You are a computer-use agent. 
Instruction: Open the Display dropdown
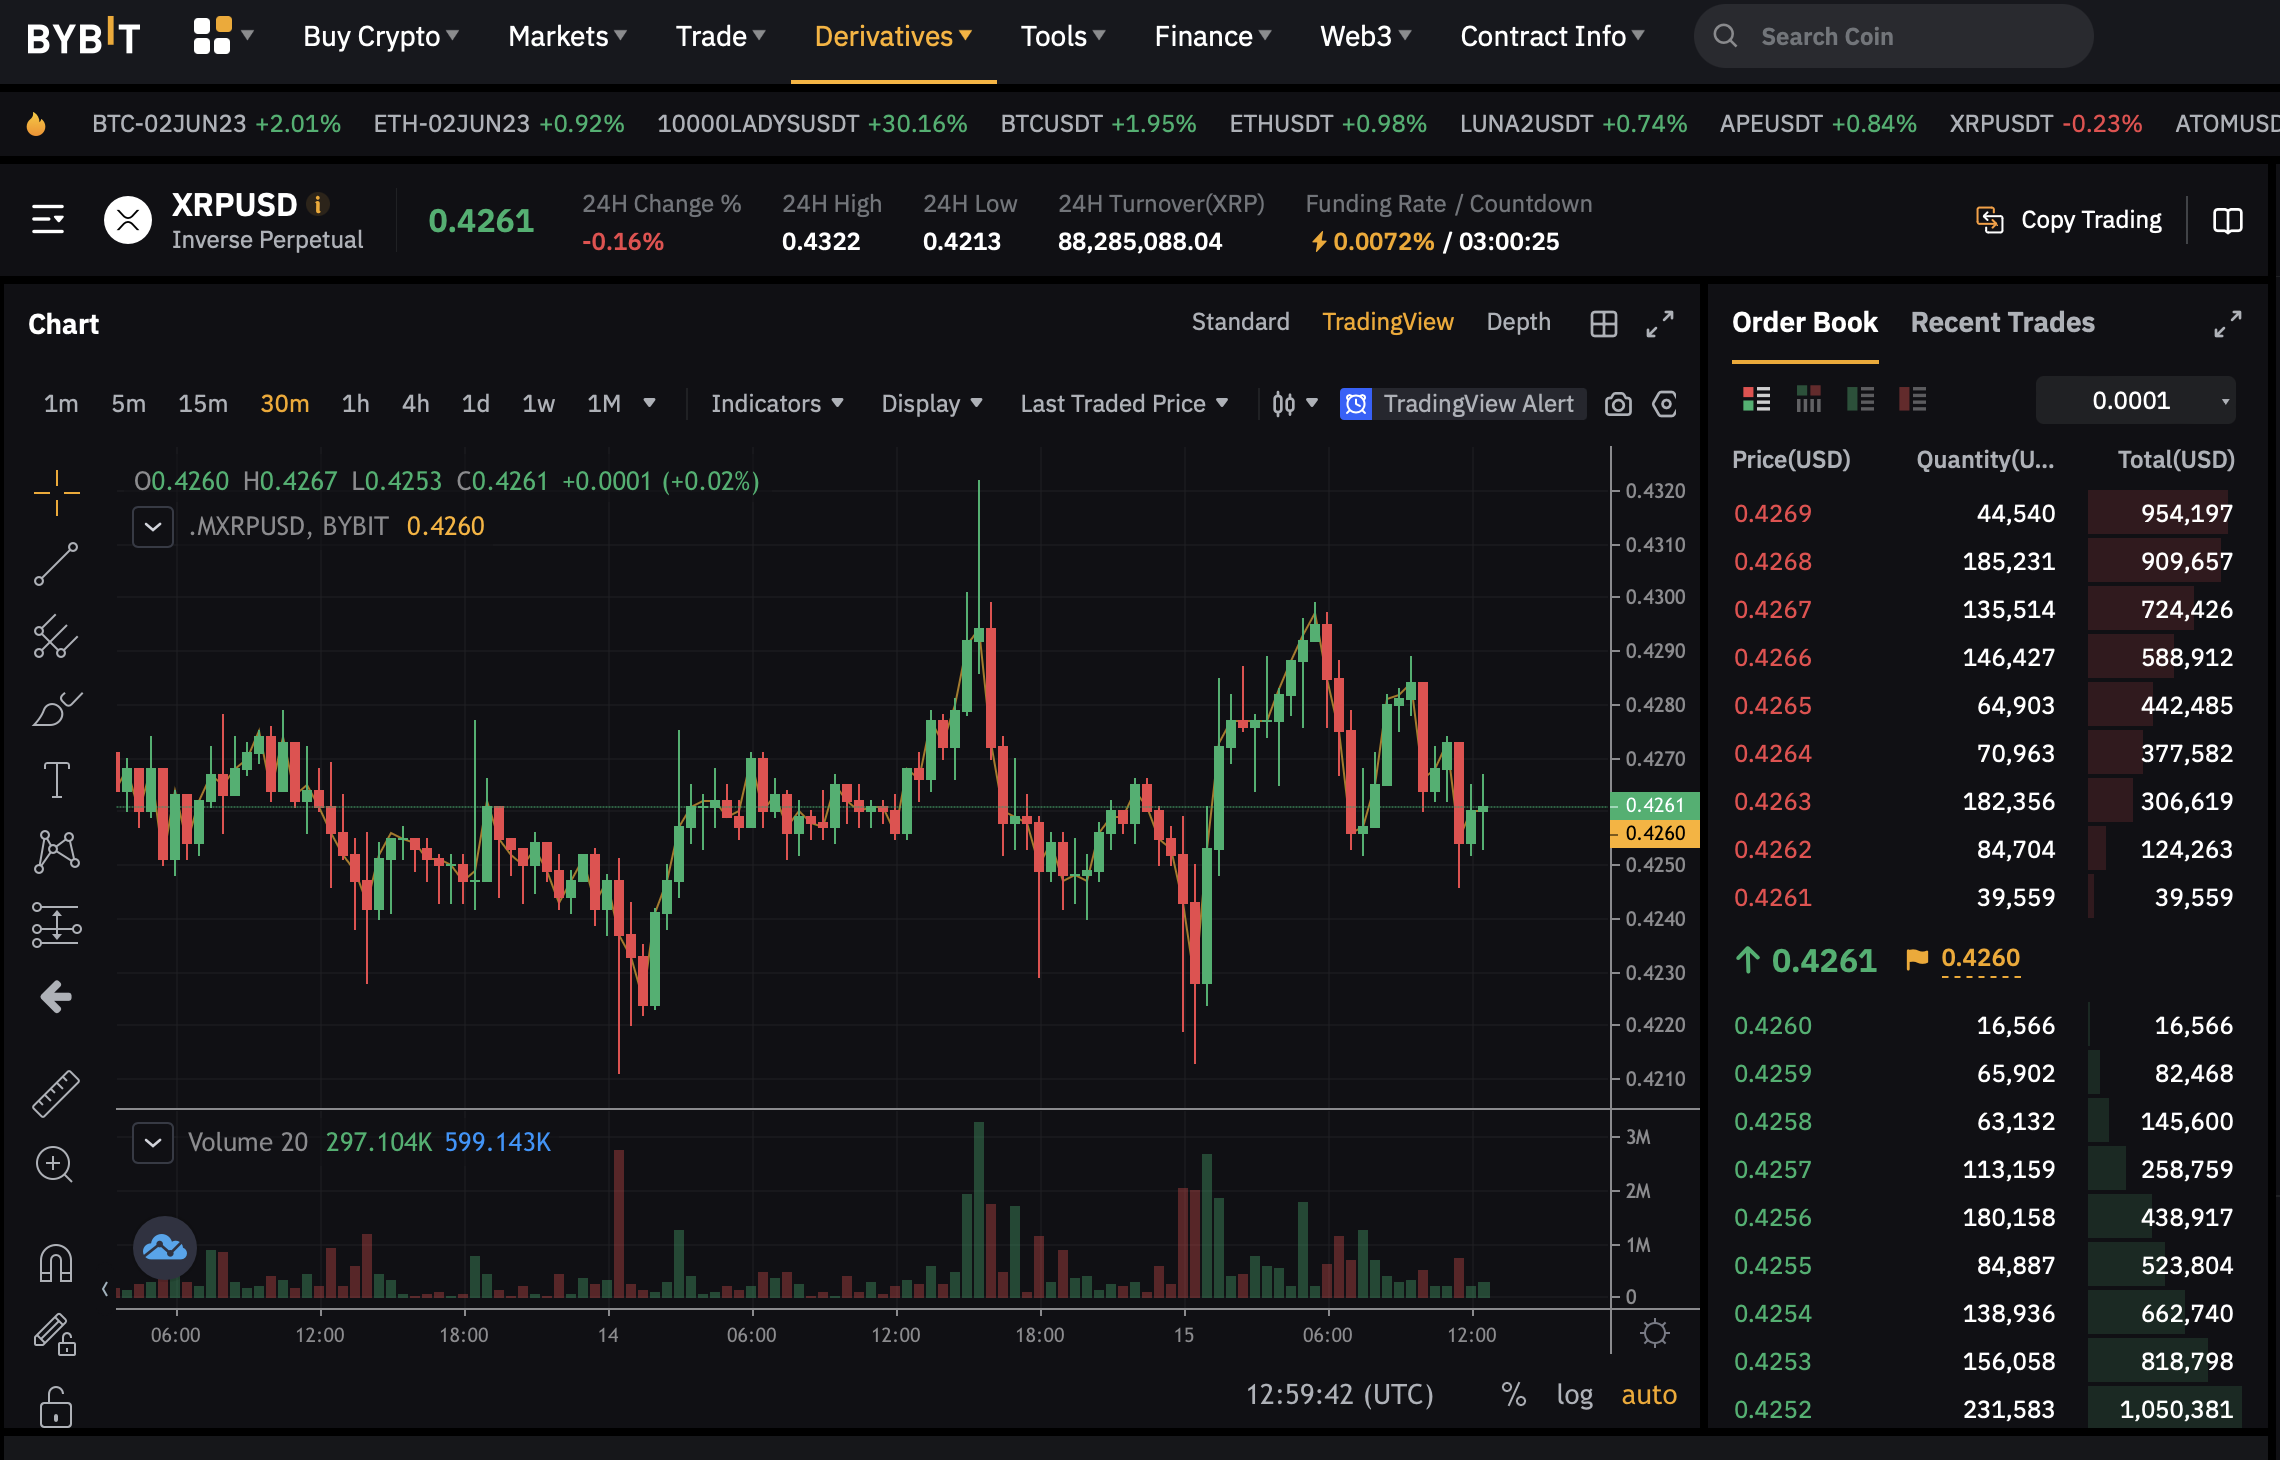[x=932, y=404]
